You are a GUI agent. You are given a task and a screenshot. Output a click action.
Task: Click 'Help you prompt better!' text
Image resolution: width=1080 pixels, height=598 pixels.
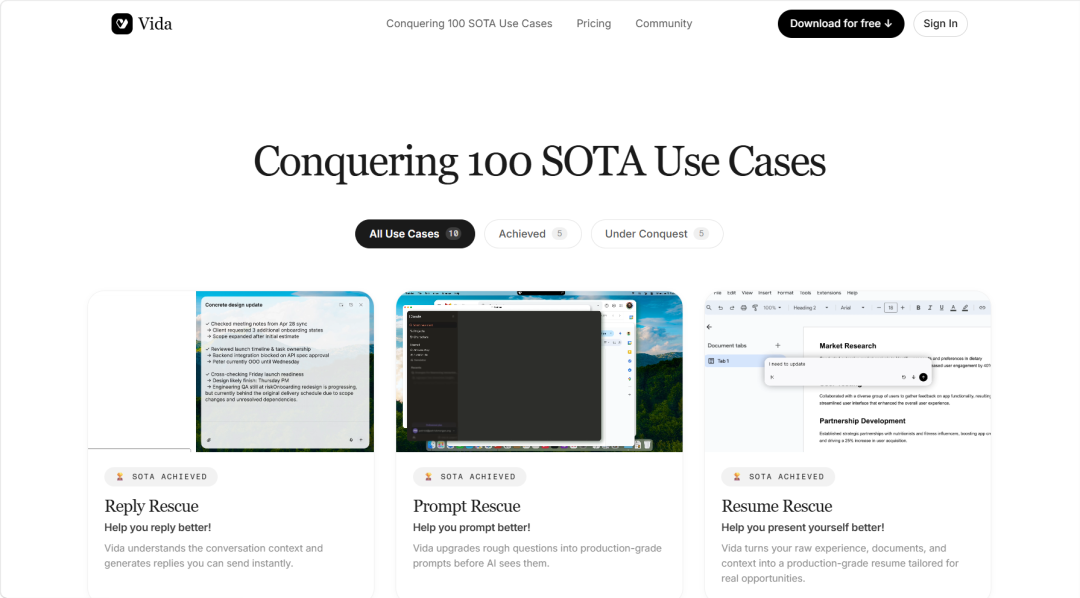[472, 528]
